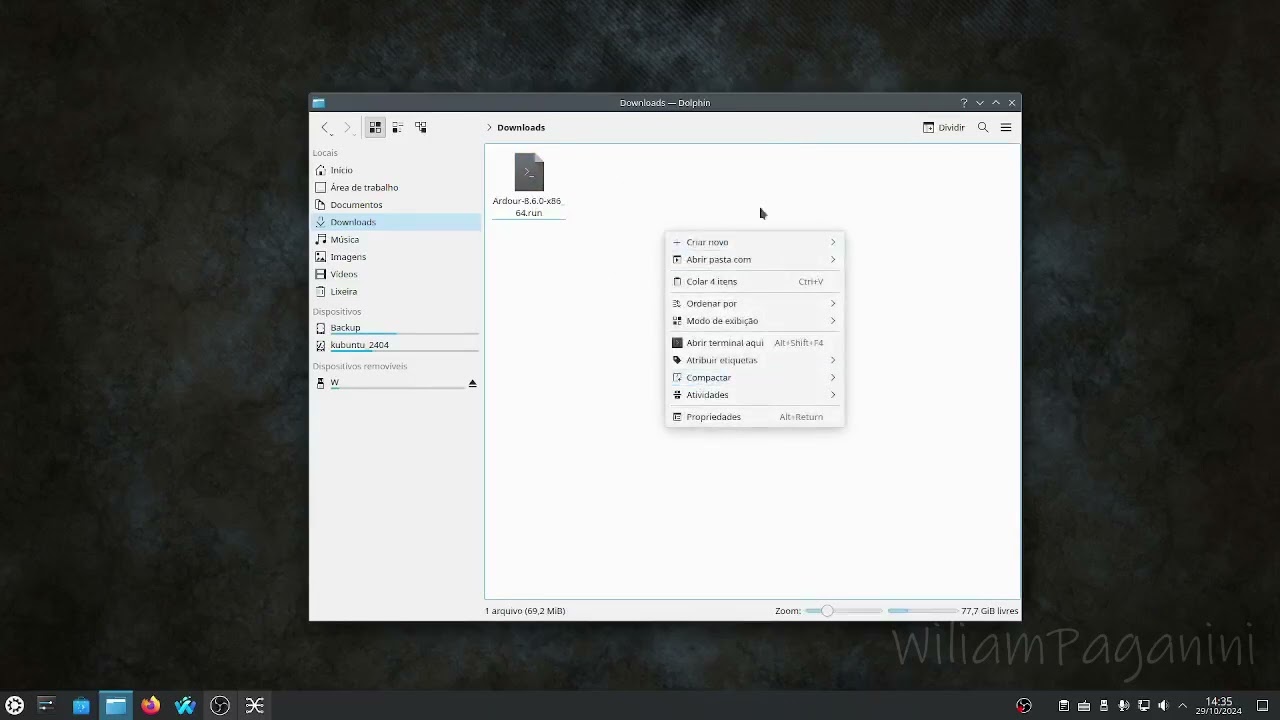Viewport: 1280px width, 720px height.
Task: Click the OBS icon in system tray
Action: [1023, 706]
